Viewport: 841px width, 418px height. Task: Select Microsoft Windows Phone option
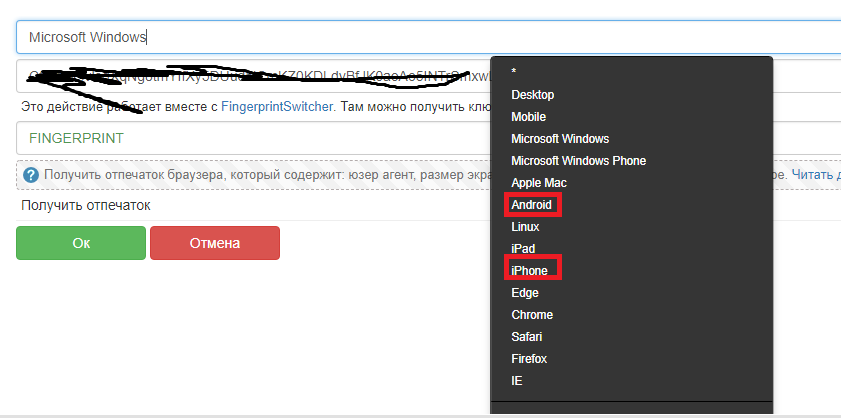(578, 160)
